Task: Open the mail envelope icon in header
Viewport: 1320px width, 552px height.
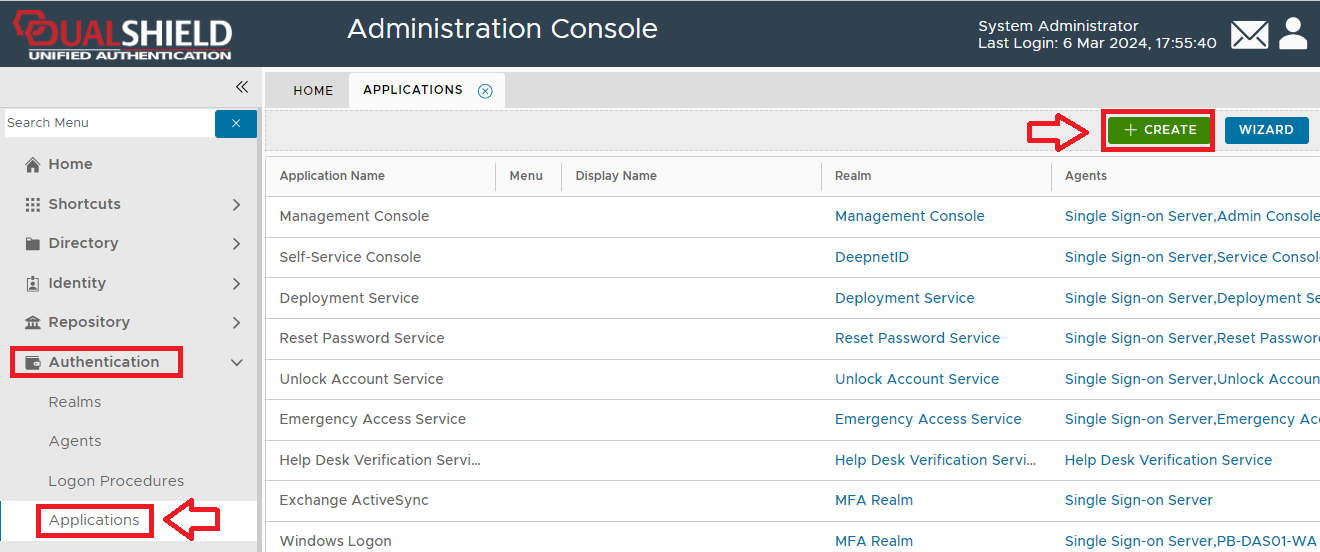Action: (1249, 35)
